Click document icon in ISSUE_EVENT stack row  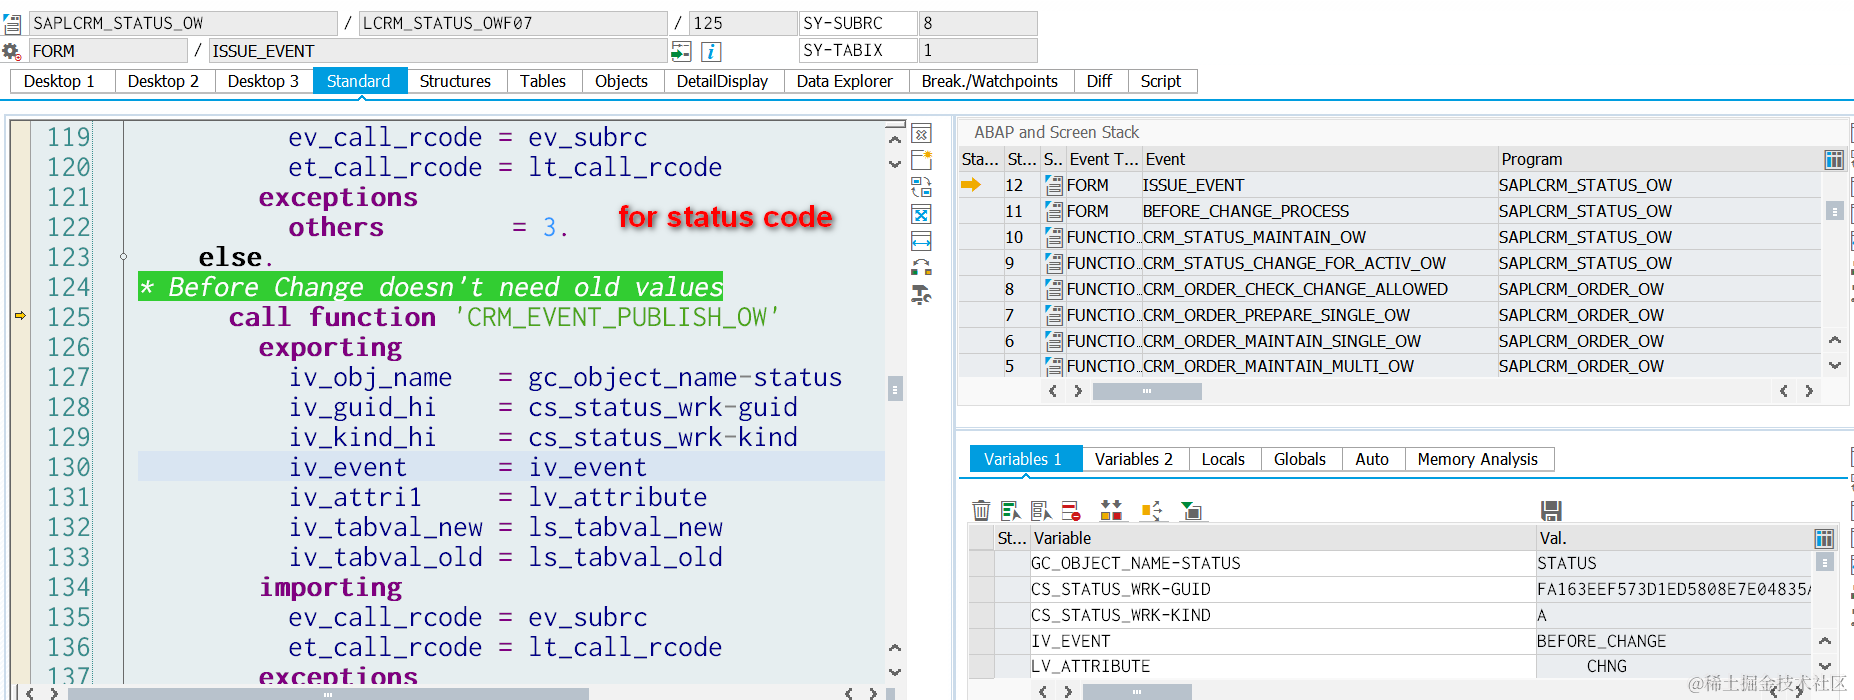[1053, 185]
